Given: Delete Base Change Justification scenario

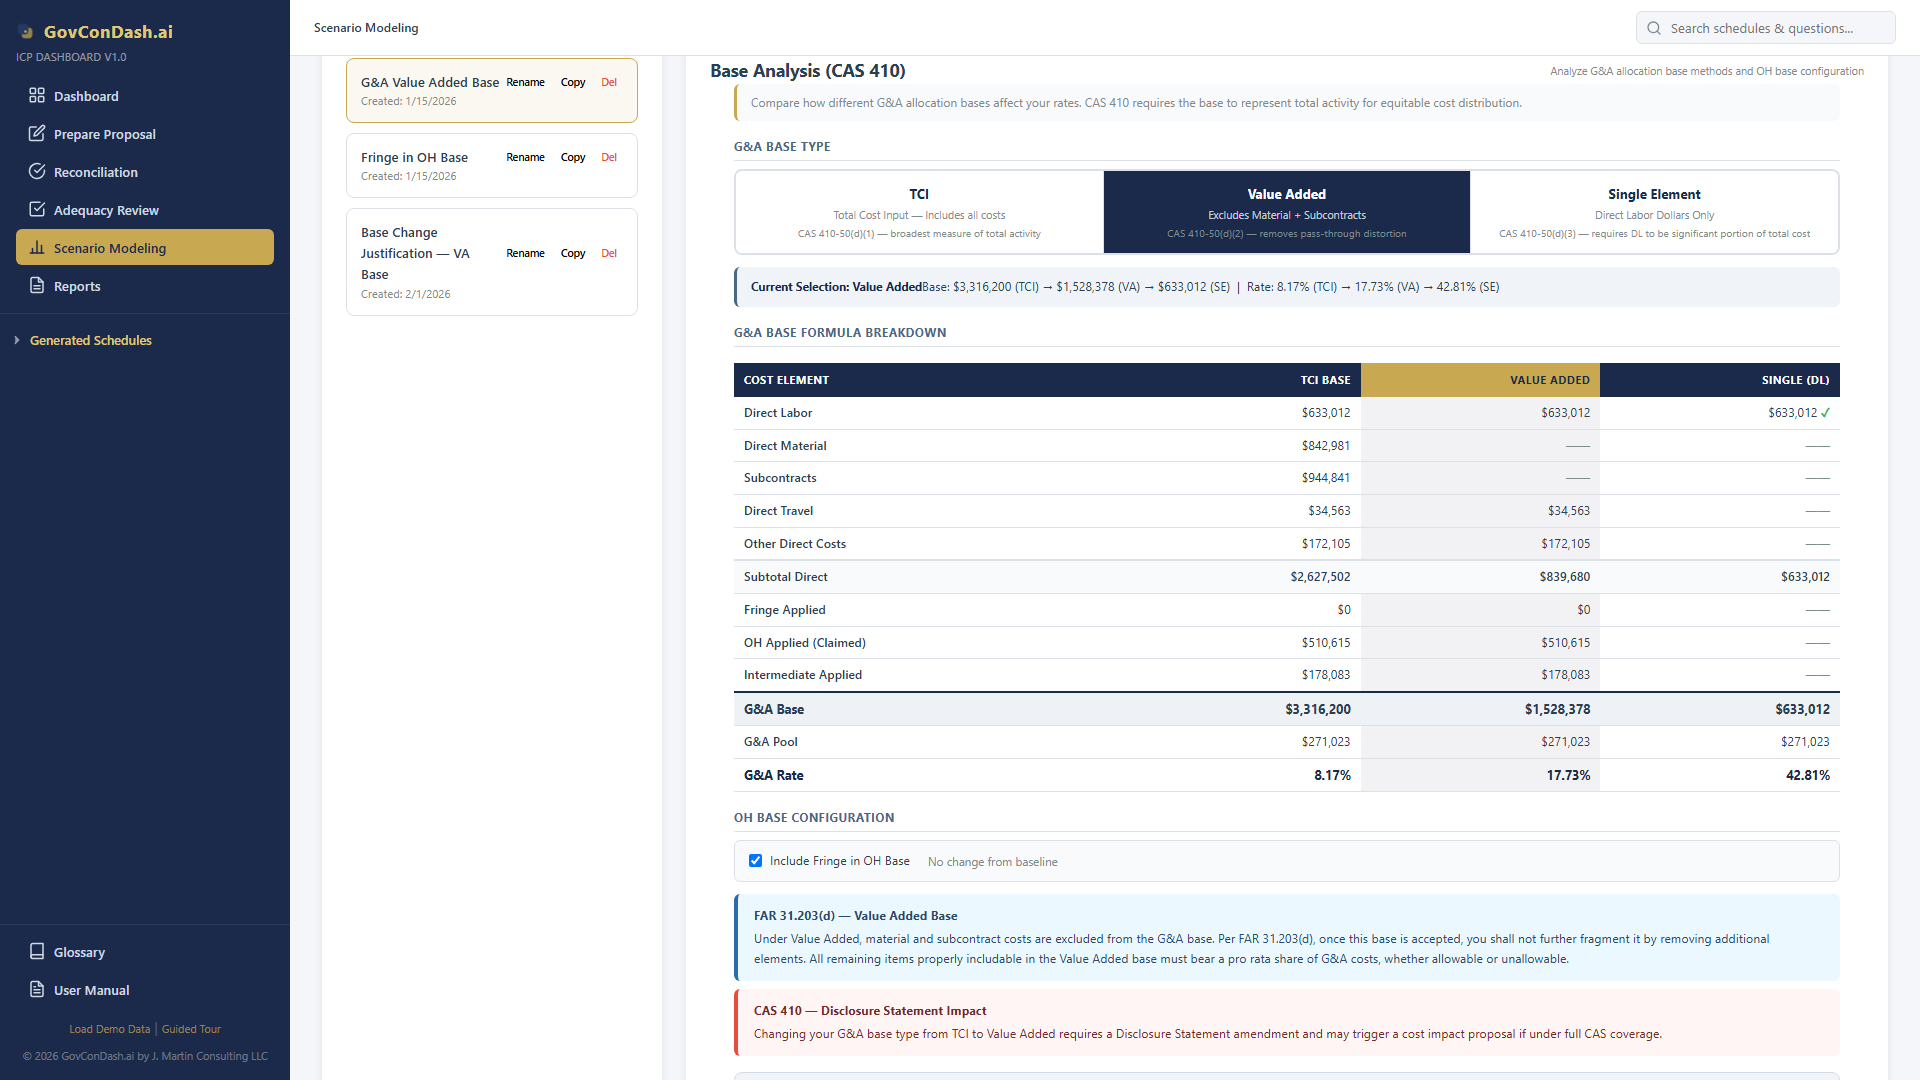Looking at the screenshot, I should 609,253.
